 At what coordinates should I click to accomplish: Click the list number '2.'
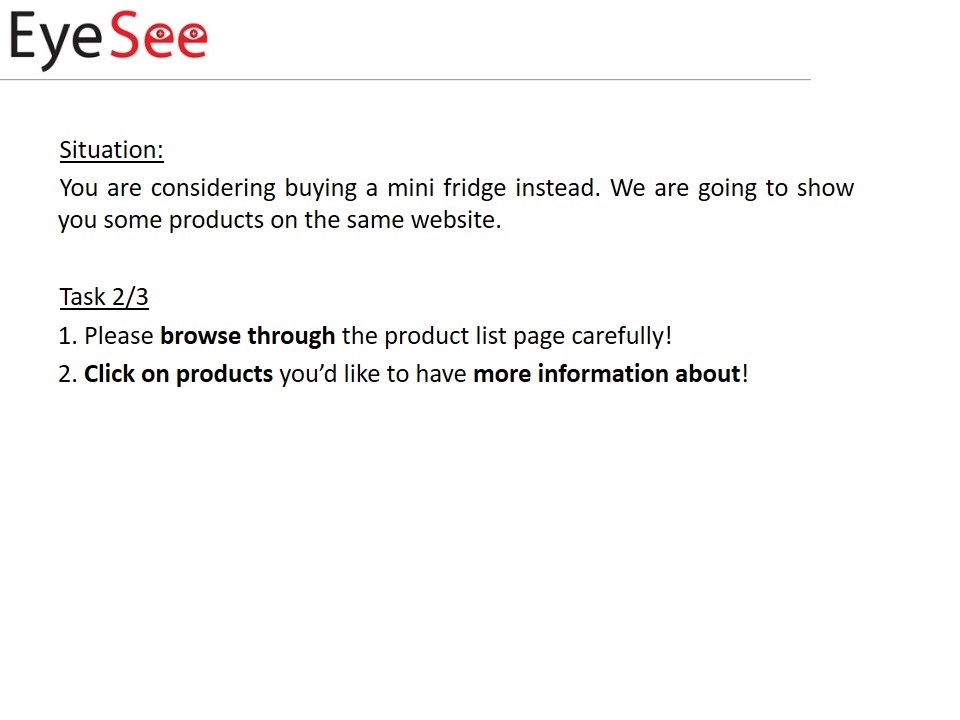click(x=67, y=374)
